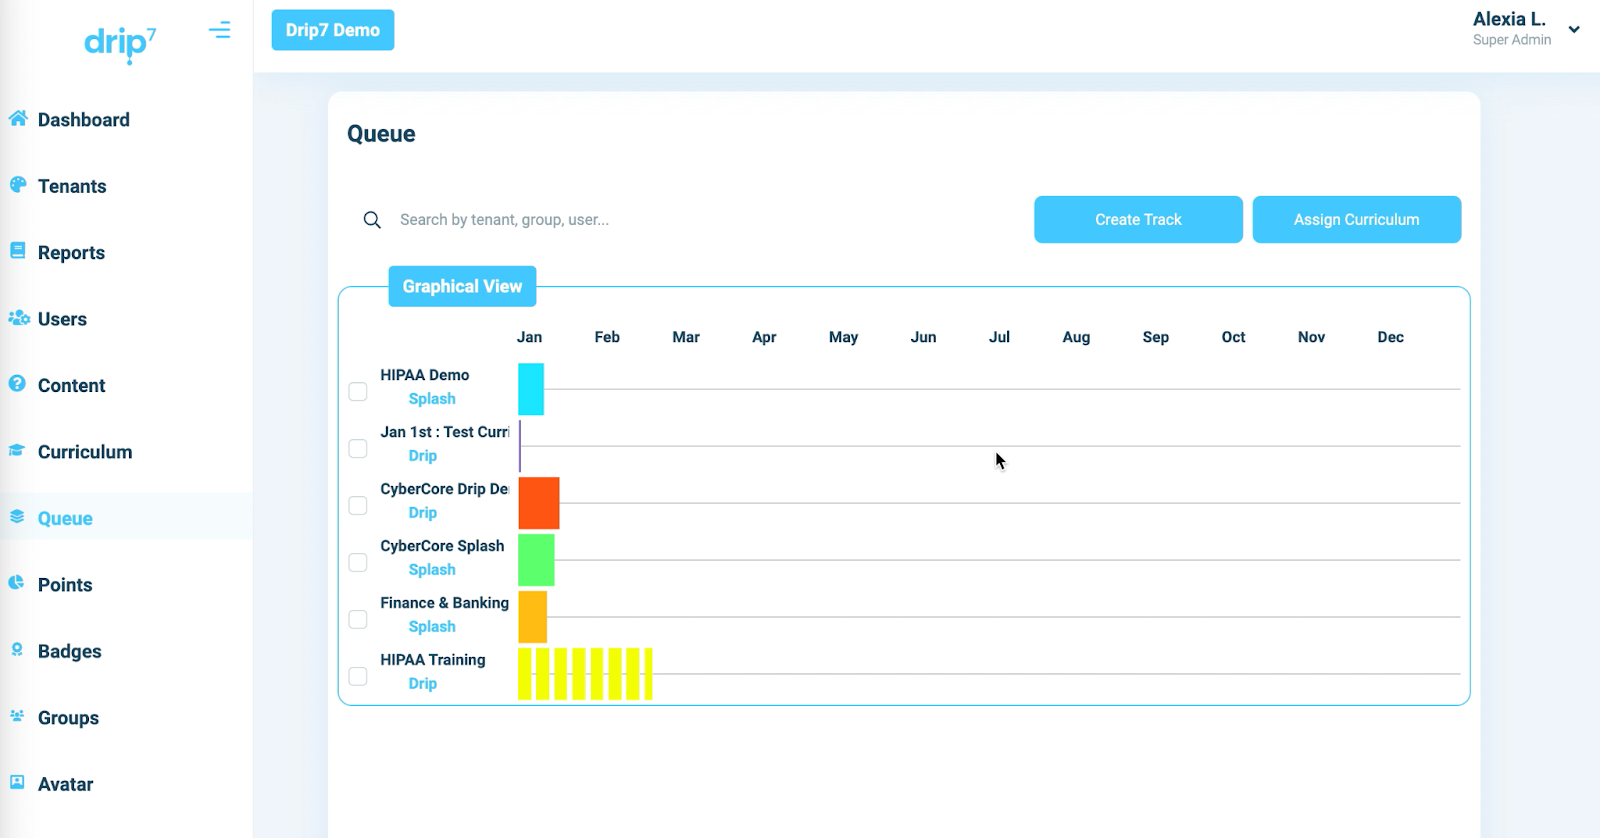Click the Badges award icon
This screenshot has height=838, width=1600.
pos(17,650)
